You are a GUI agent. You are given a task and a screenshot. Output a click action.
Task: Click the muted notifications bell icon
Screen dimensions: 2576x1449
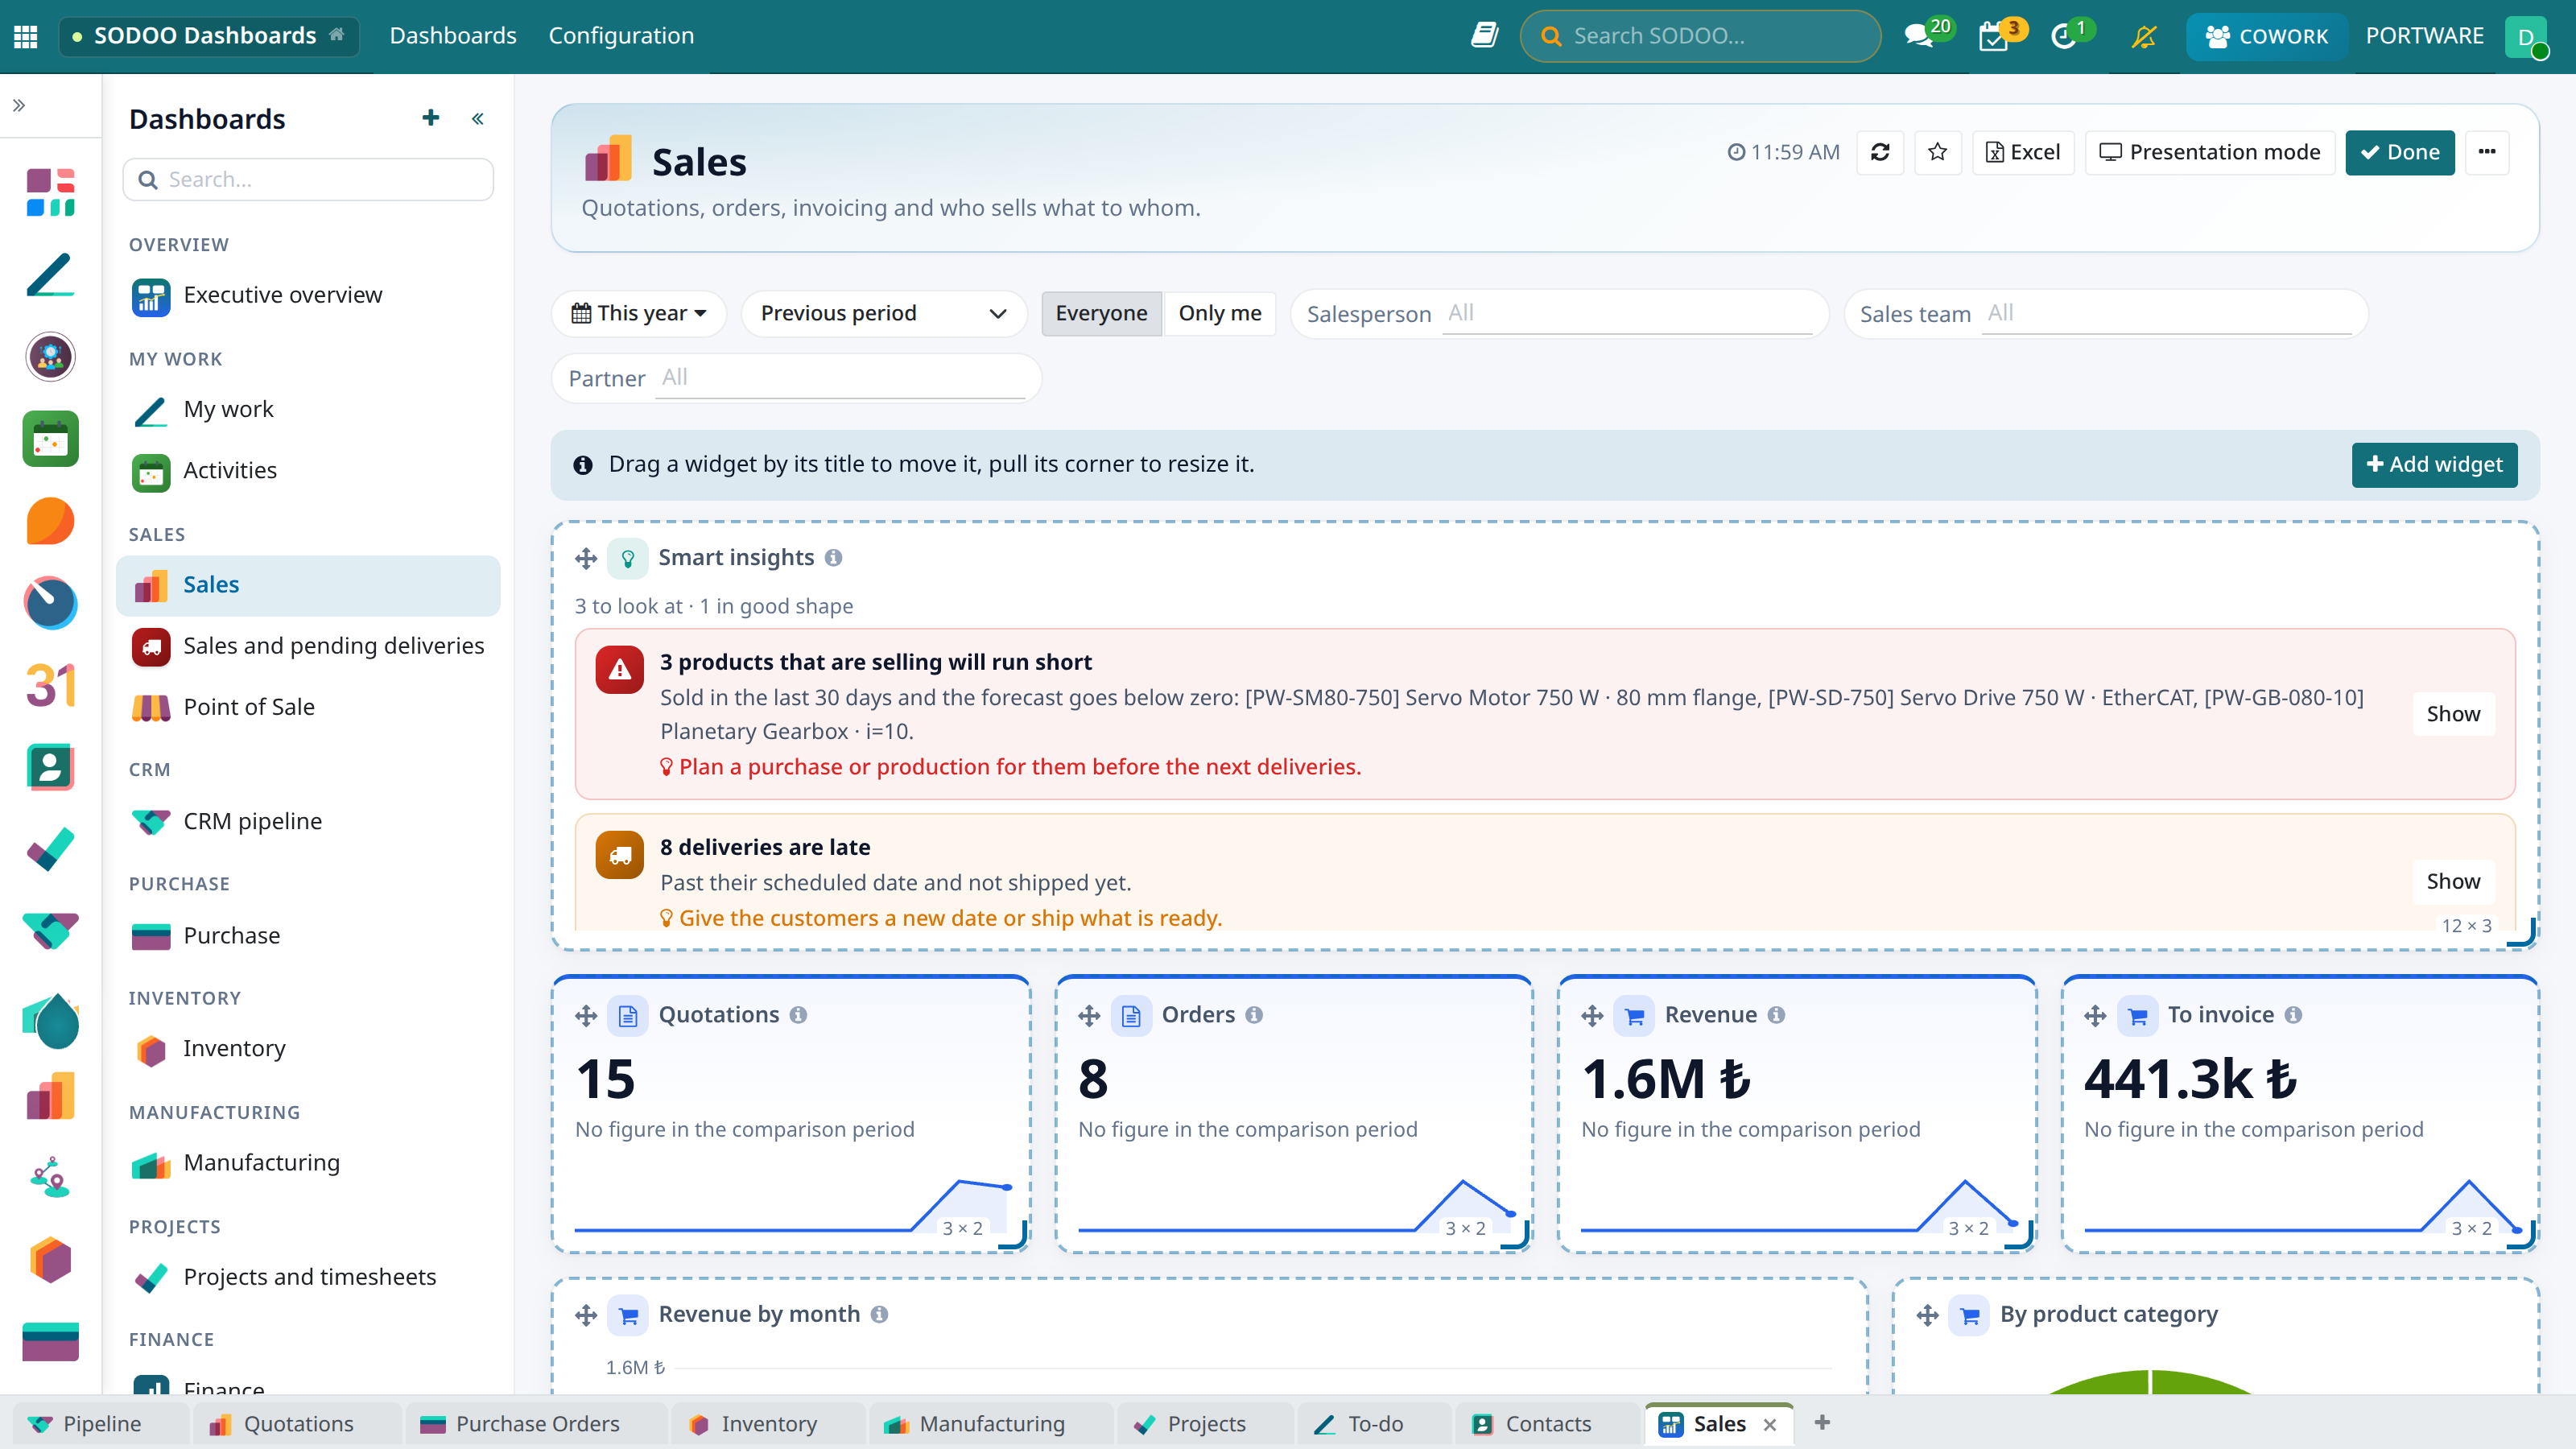pyautogui.click(x=2143, y=36)
